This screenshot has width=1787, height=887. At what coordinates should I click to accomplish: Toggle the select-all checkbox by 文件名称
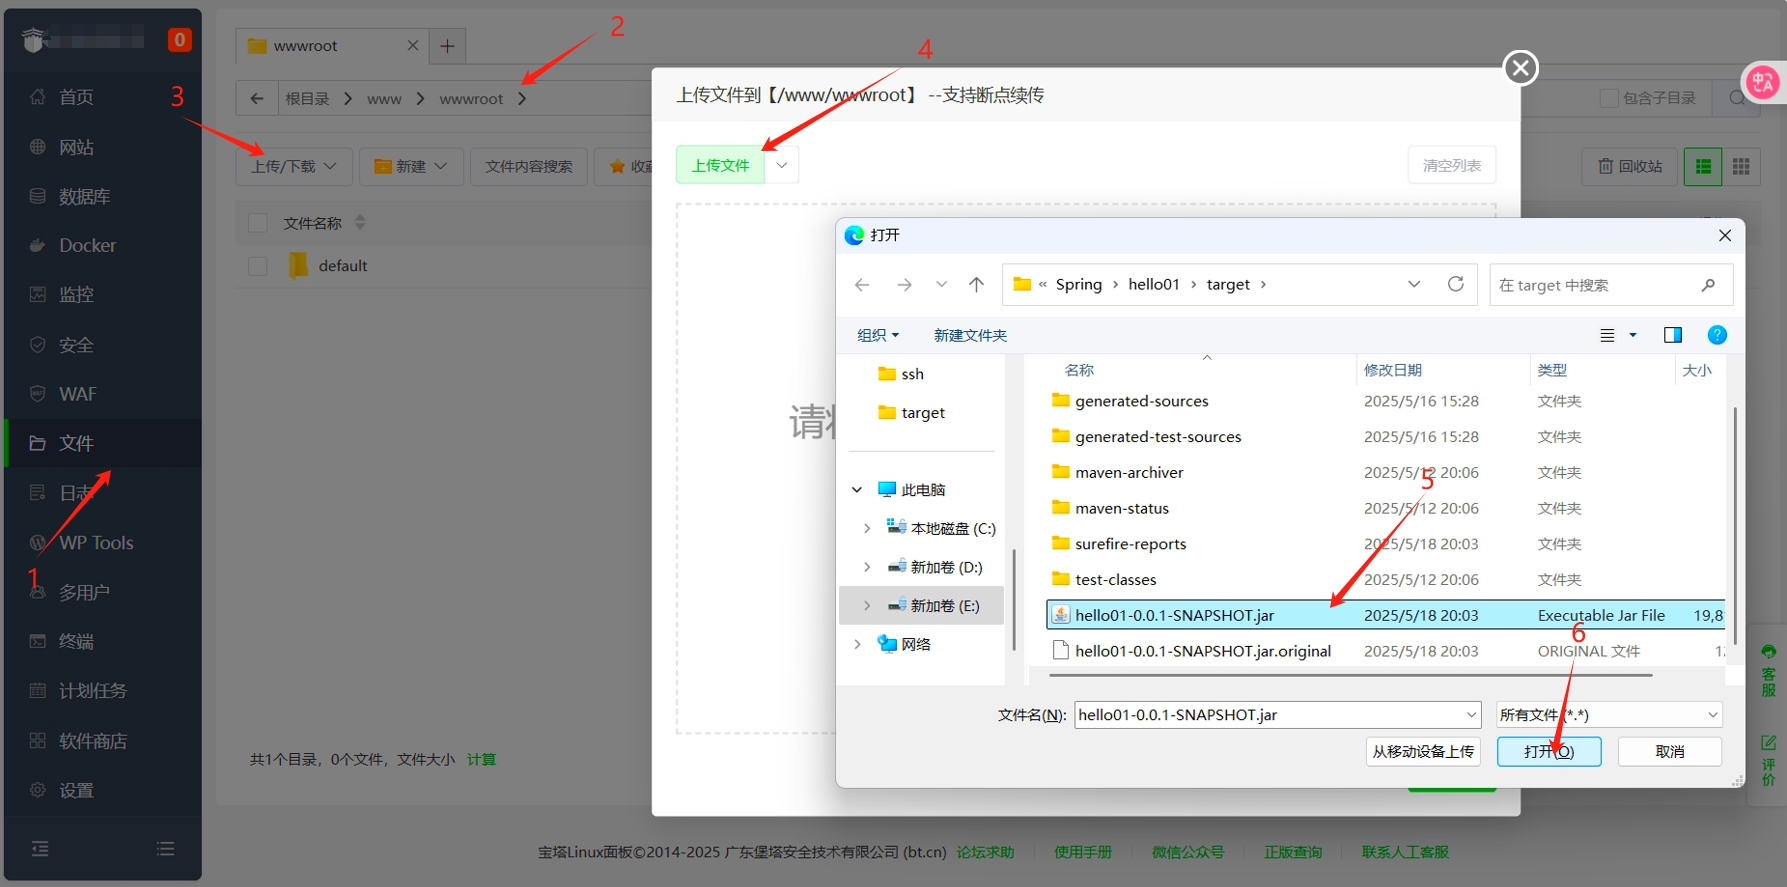point(258,223)
